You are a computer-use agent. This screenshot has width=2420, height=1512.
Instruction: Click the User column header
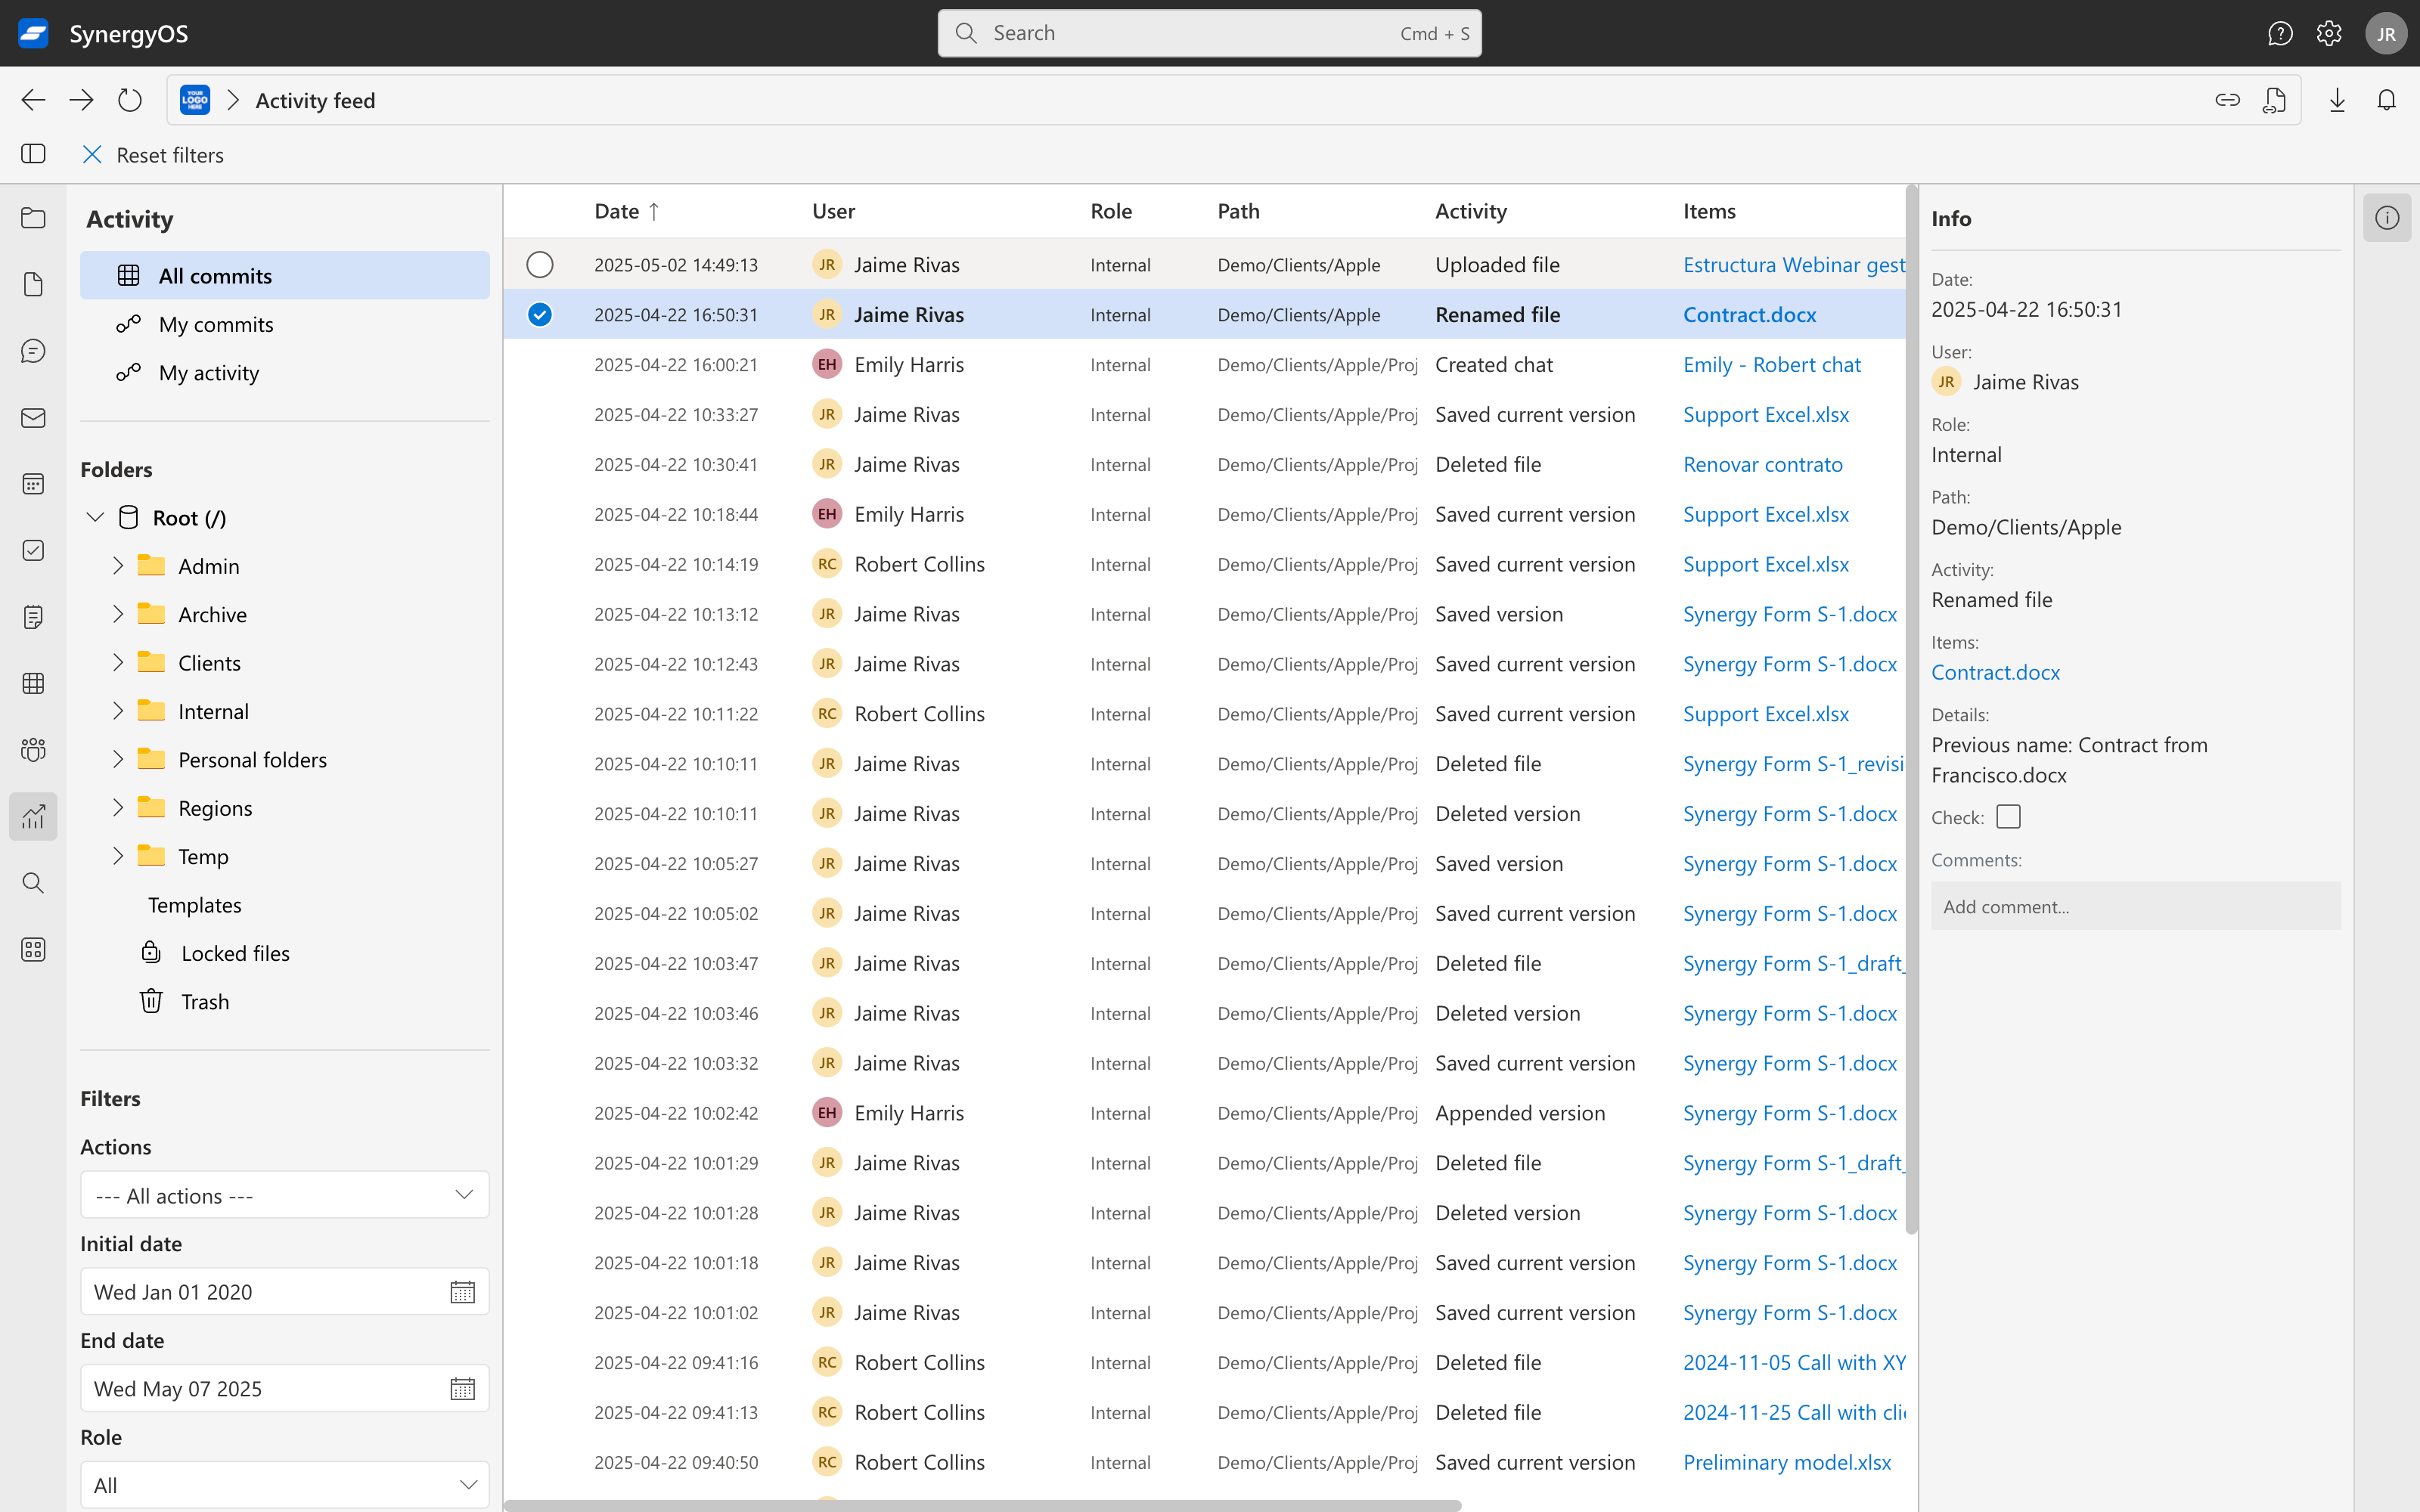[x=833, y=211]
